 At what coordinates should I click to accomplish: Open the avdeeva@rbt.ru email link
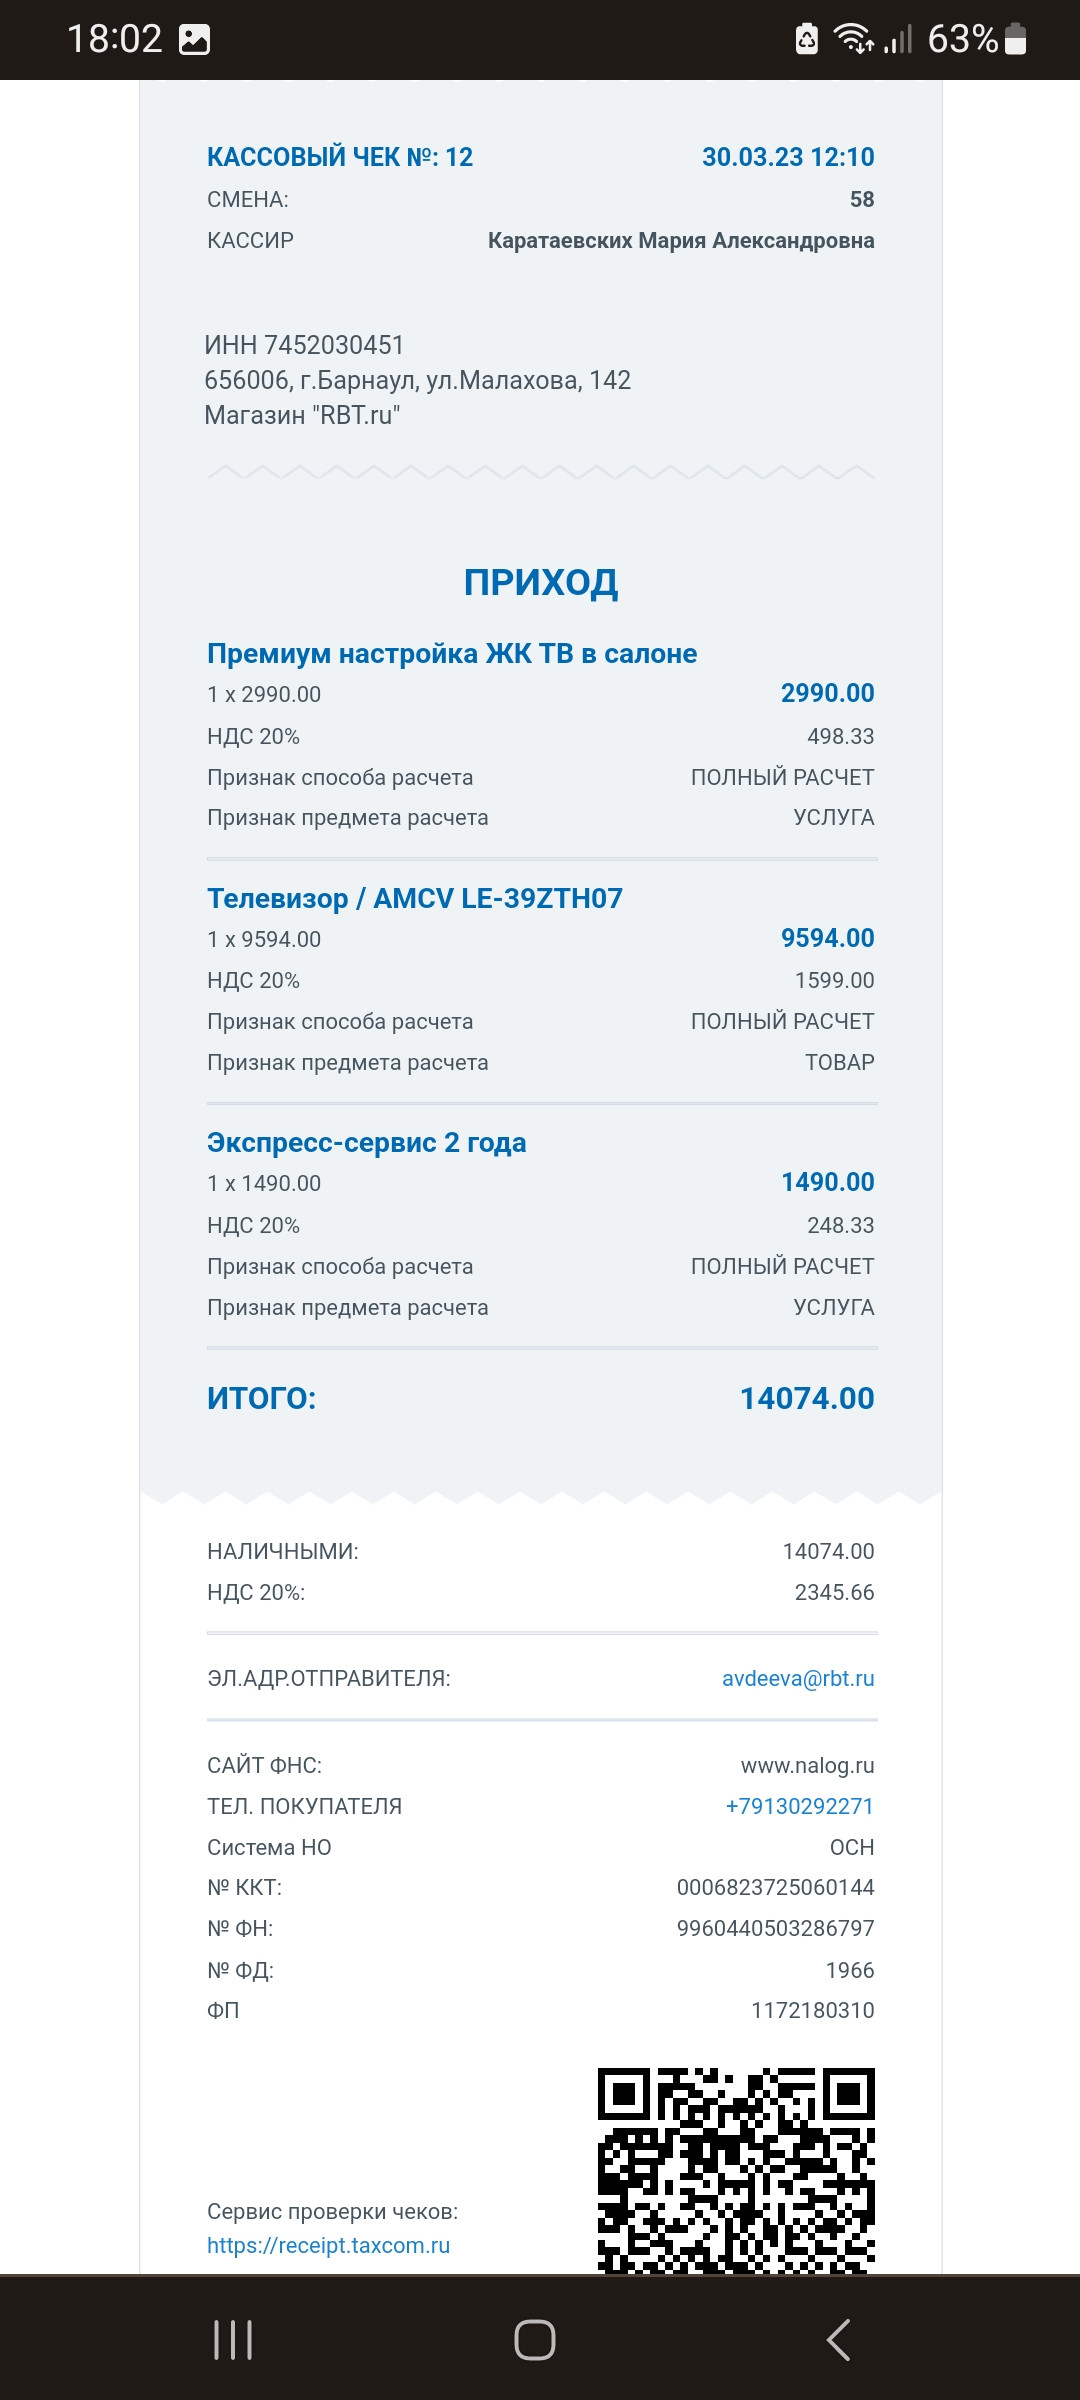pos(798,1678)
